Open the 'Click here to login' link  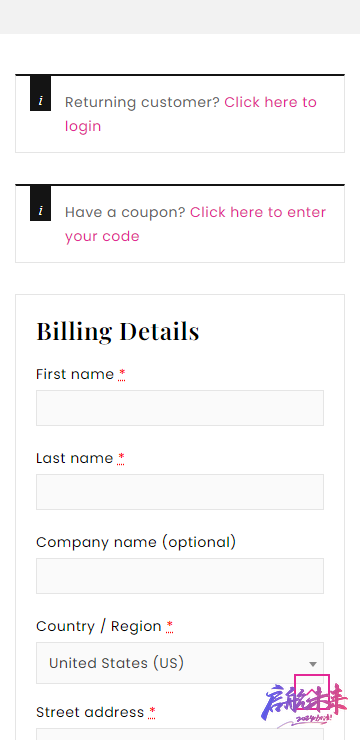tap(191, 114)
